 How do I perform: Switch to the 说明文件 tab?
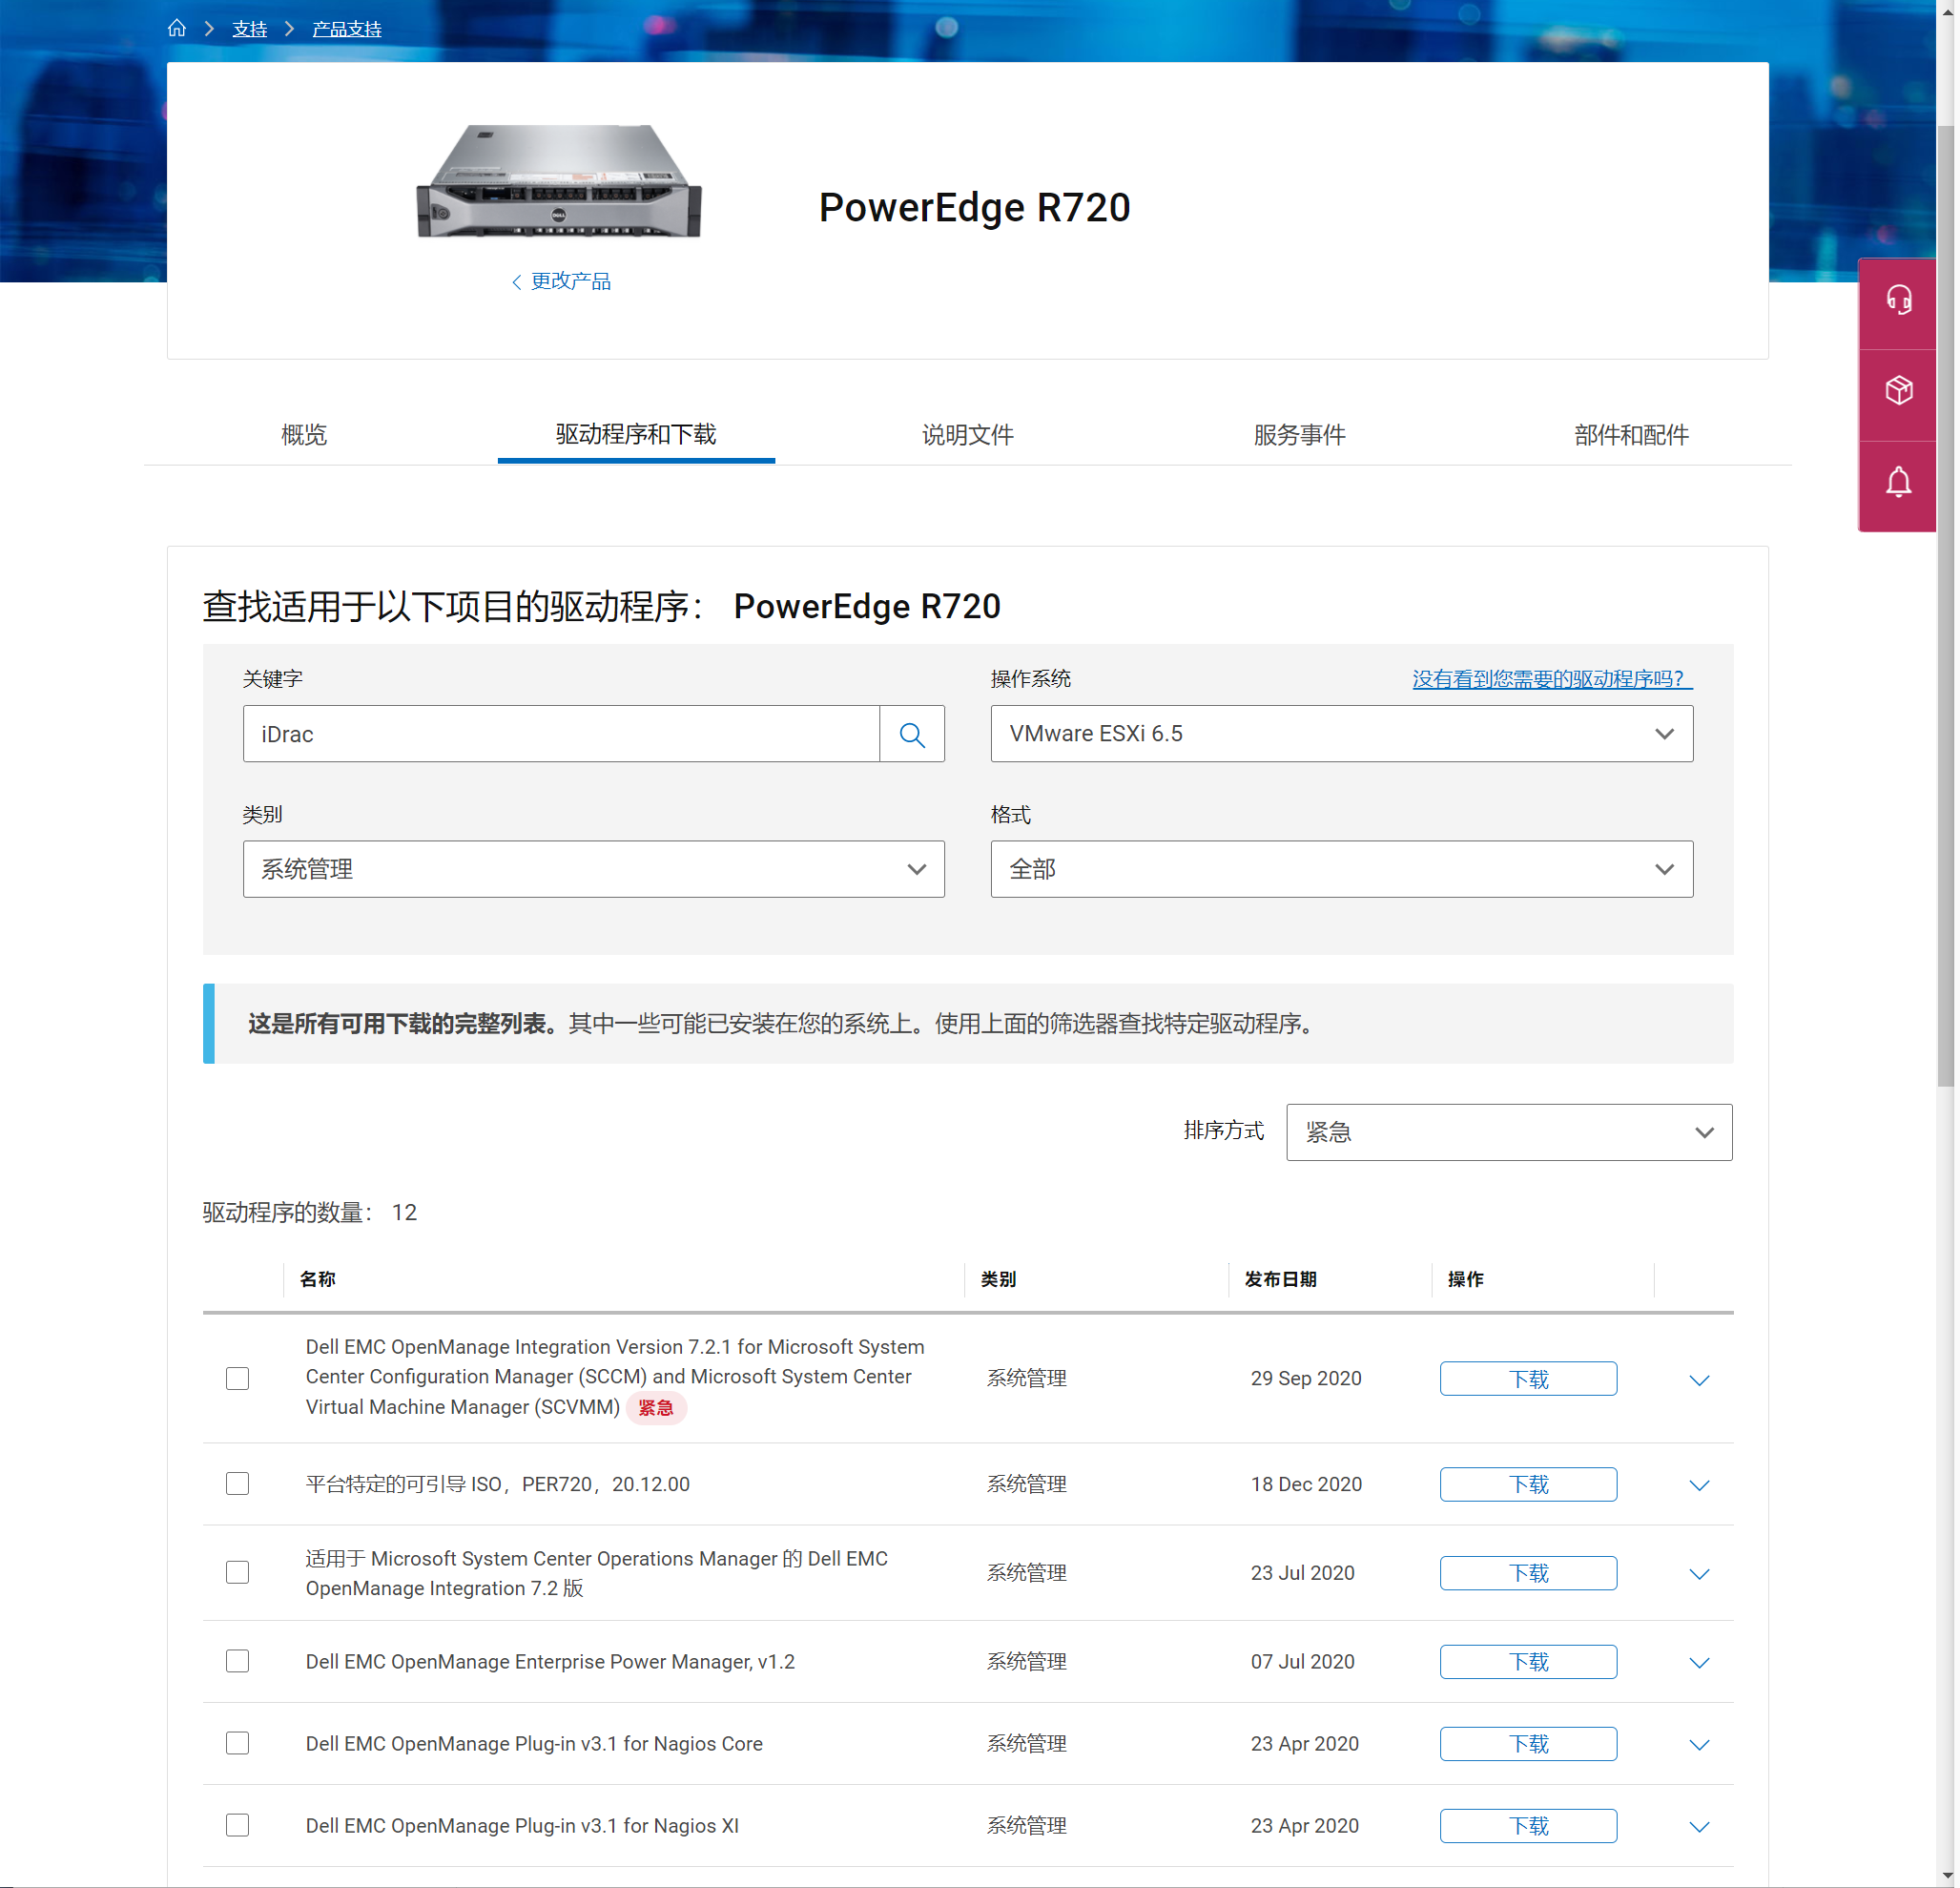pos(966,435)
